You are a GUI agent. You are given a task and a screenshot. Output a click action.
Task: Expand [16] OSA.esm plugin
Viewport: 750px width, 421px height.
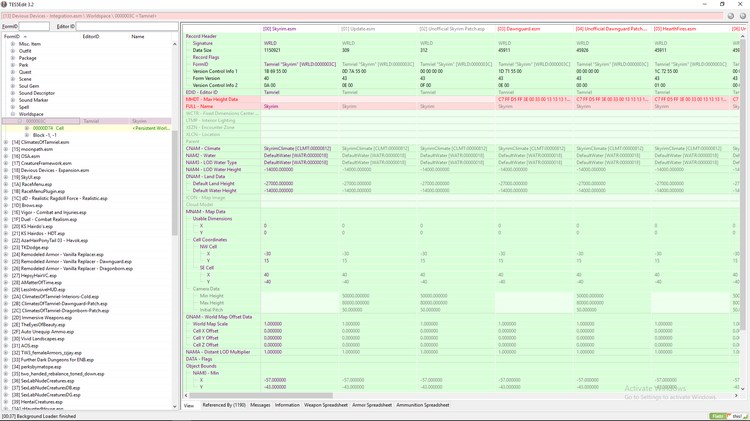[6, 156]
